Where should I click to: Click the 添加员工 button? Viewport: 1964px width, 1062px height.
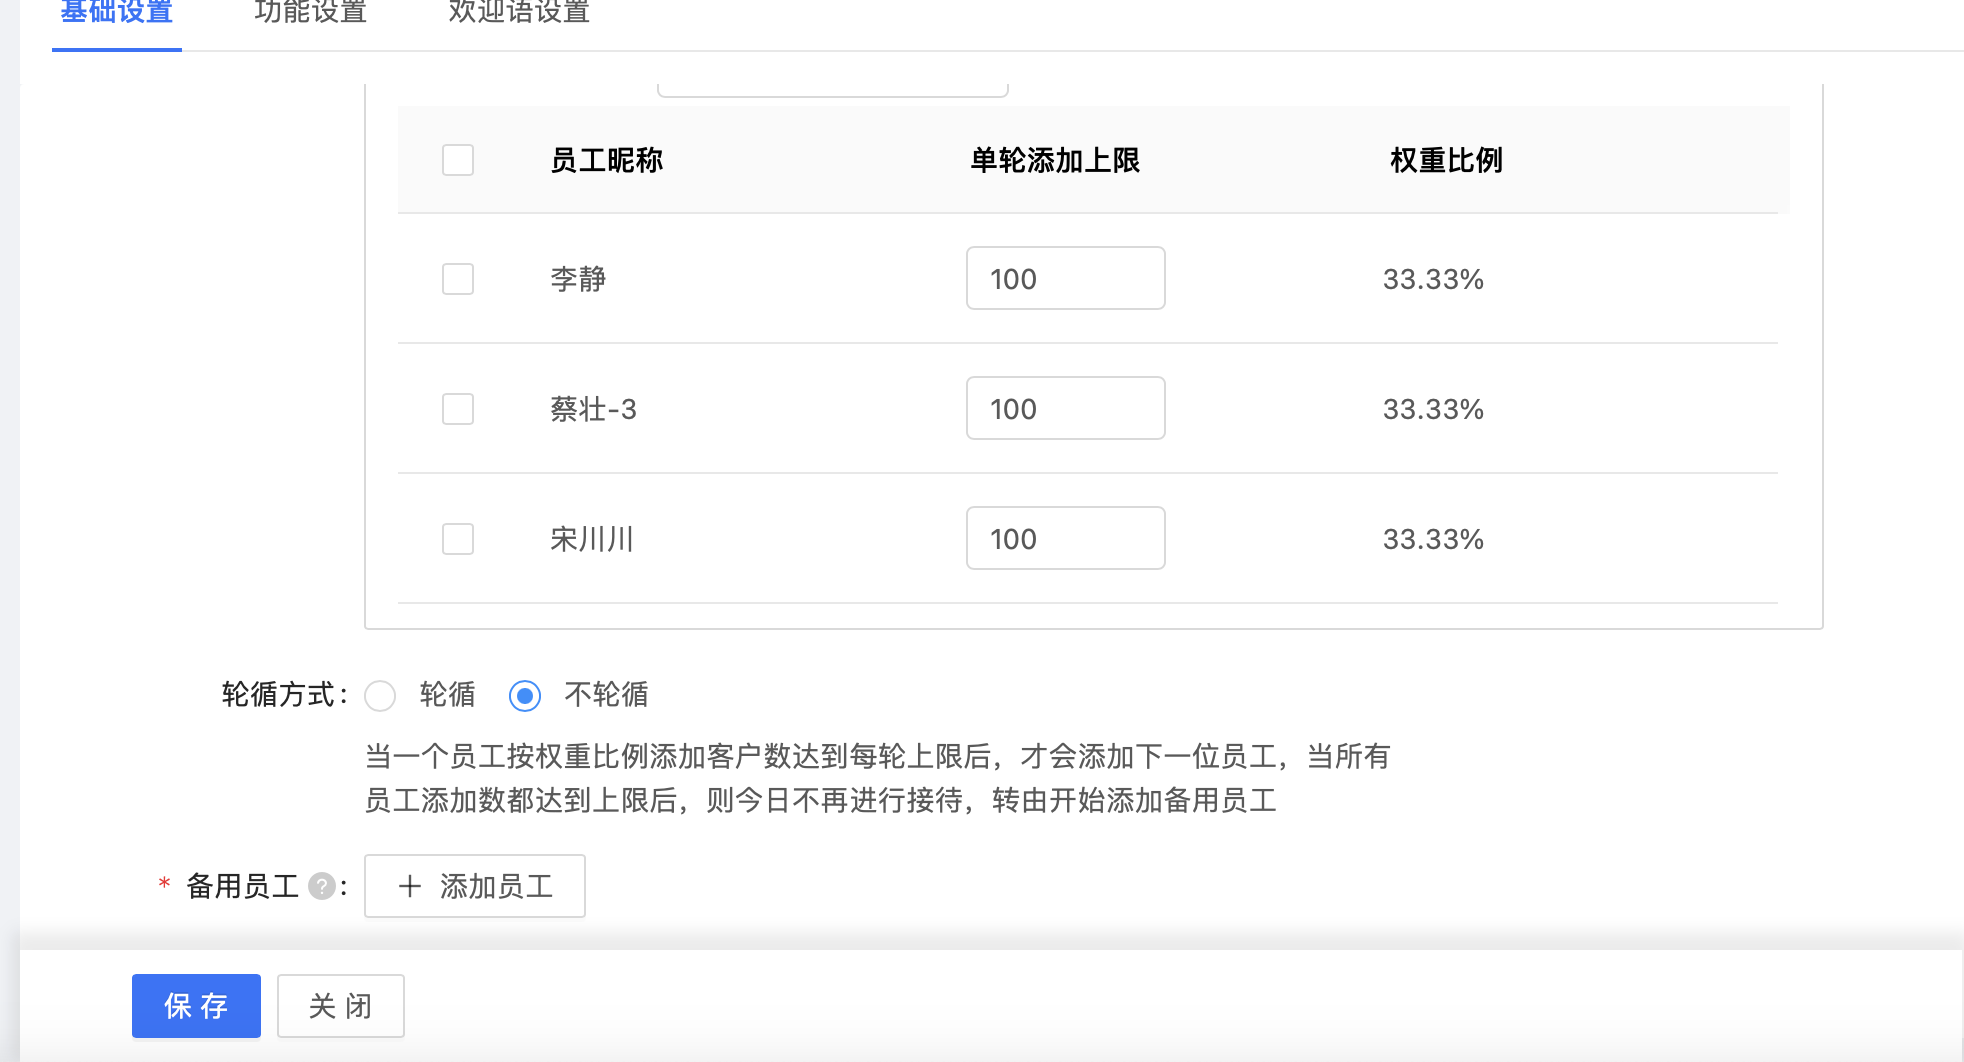click(x=475, y=886)
